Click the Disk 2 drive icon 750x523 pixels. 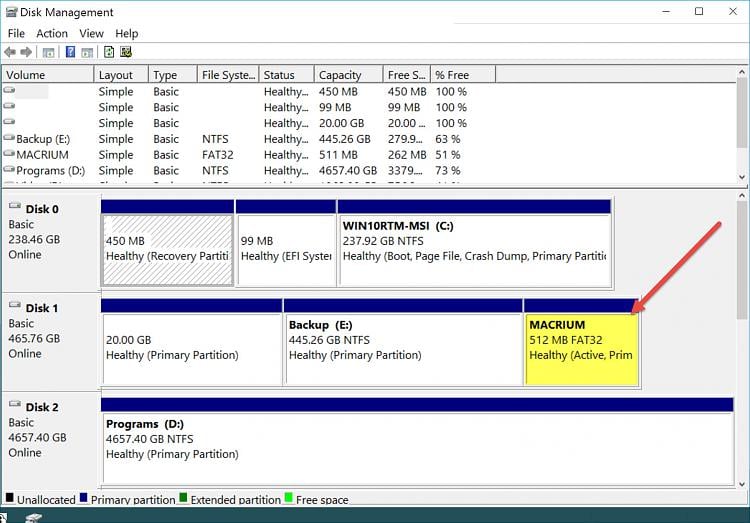point(15,404)
